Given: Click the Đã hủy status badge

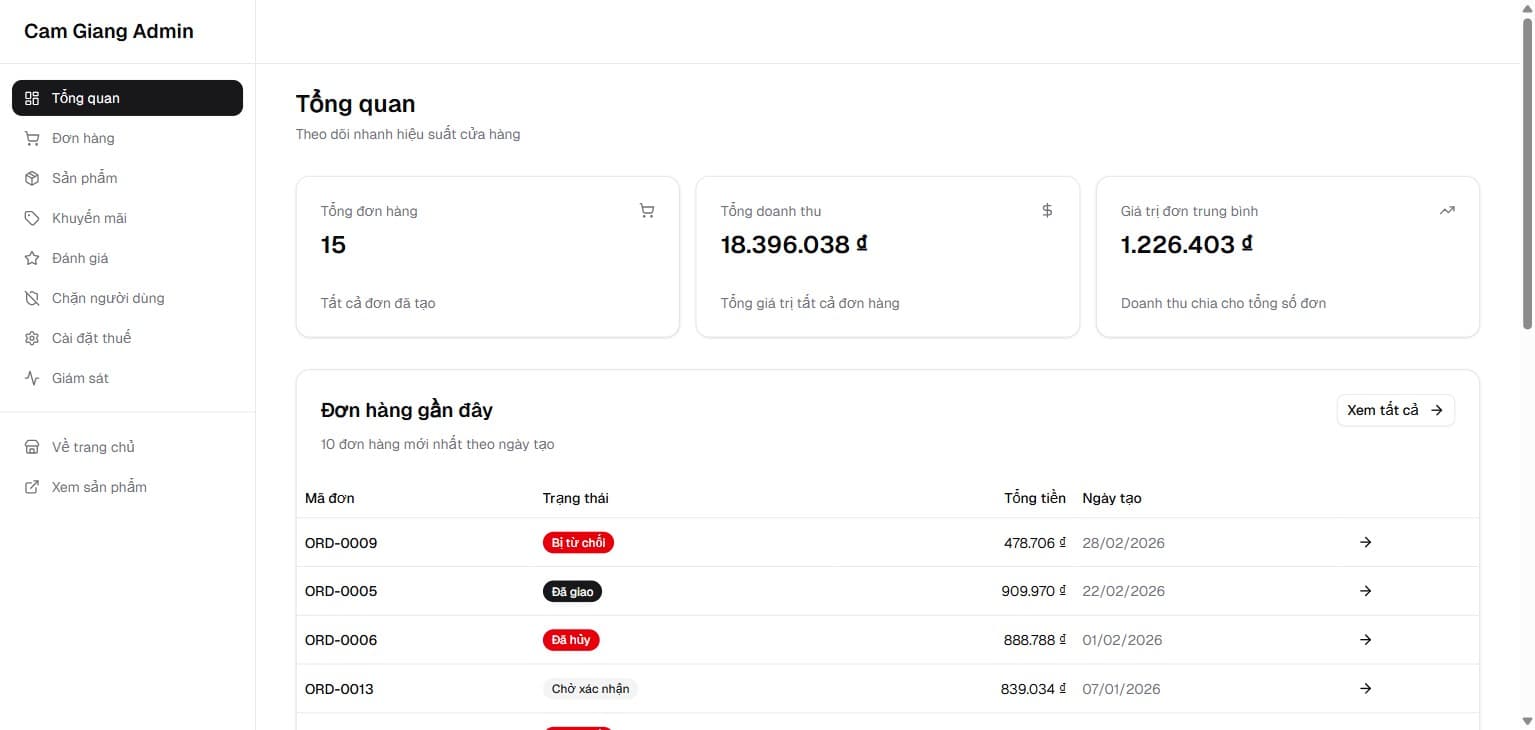Looking at the screenshot, I should click(x=571, y=640).
